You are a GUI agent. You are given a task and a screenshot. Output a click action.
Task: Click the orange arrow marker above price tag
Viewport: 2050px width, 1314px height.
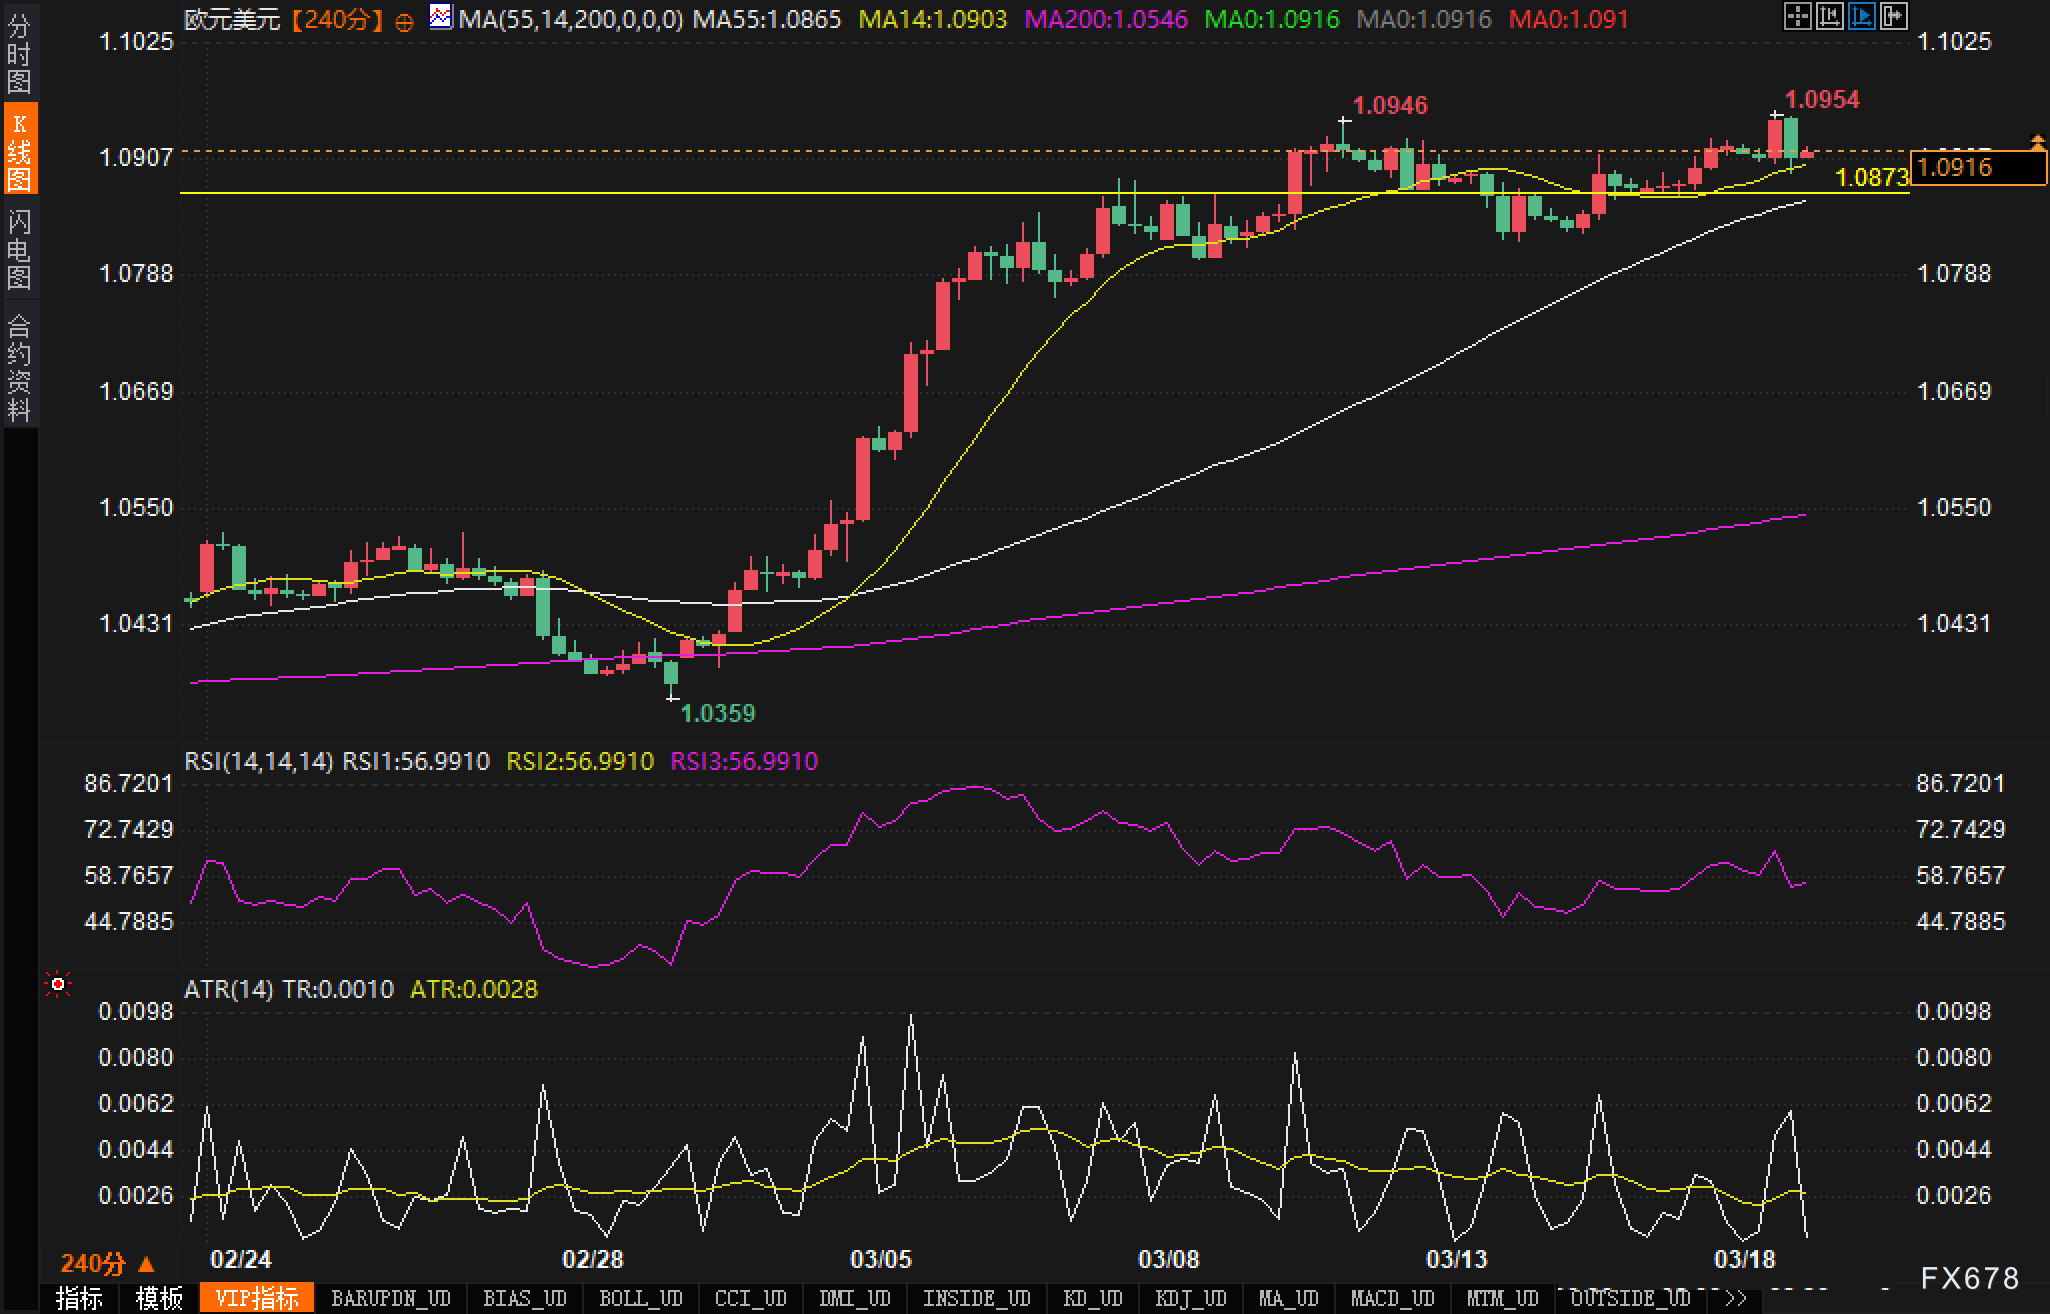(x=2036, y=142)
